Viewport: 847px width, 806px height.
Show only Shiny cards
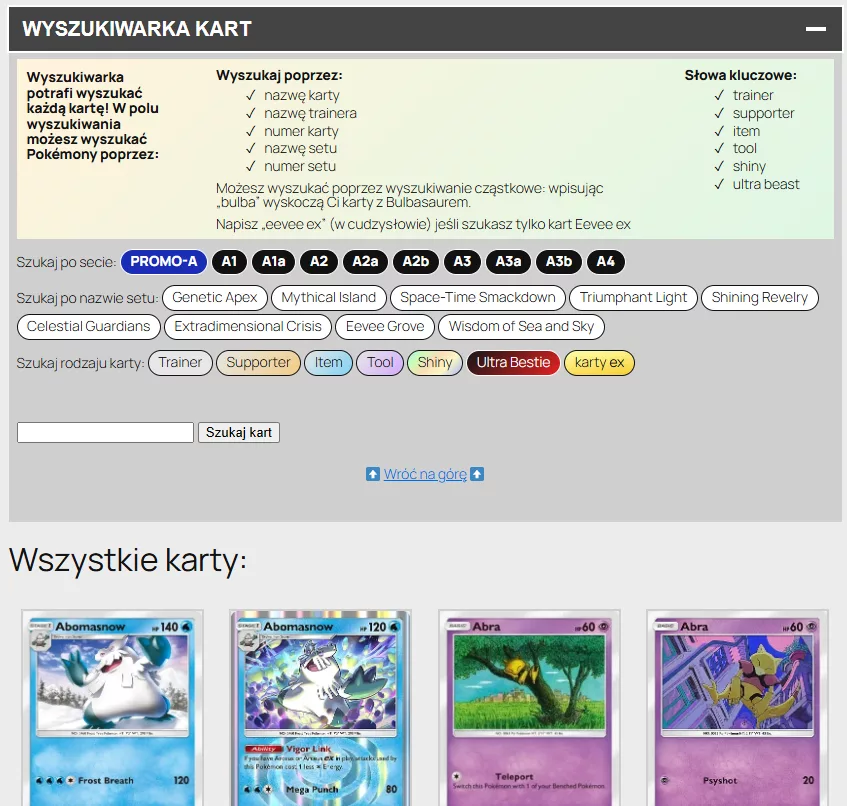click(x=434, y=363)
